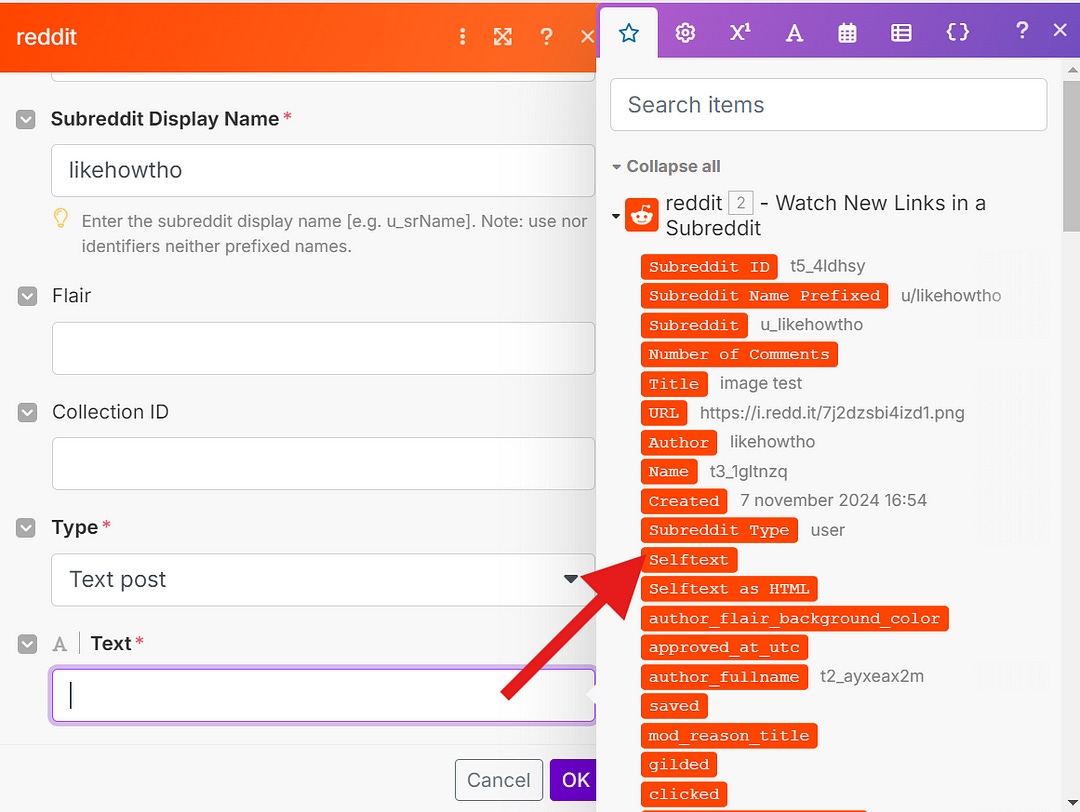This screenshot has height=812, width=1080.
Task: Click the sample value 't2_ayxeax2m'
Action: (871, 677)
